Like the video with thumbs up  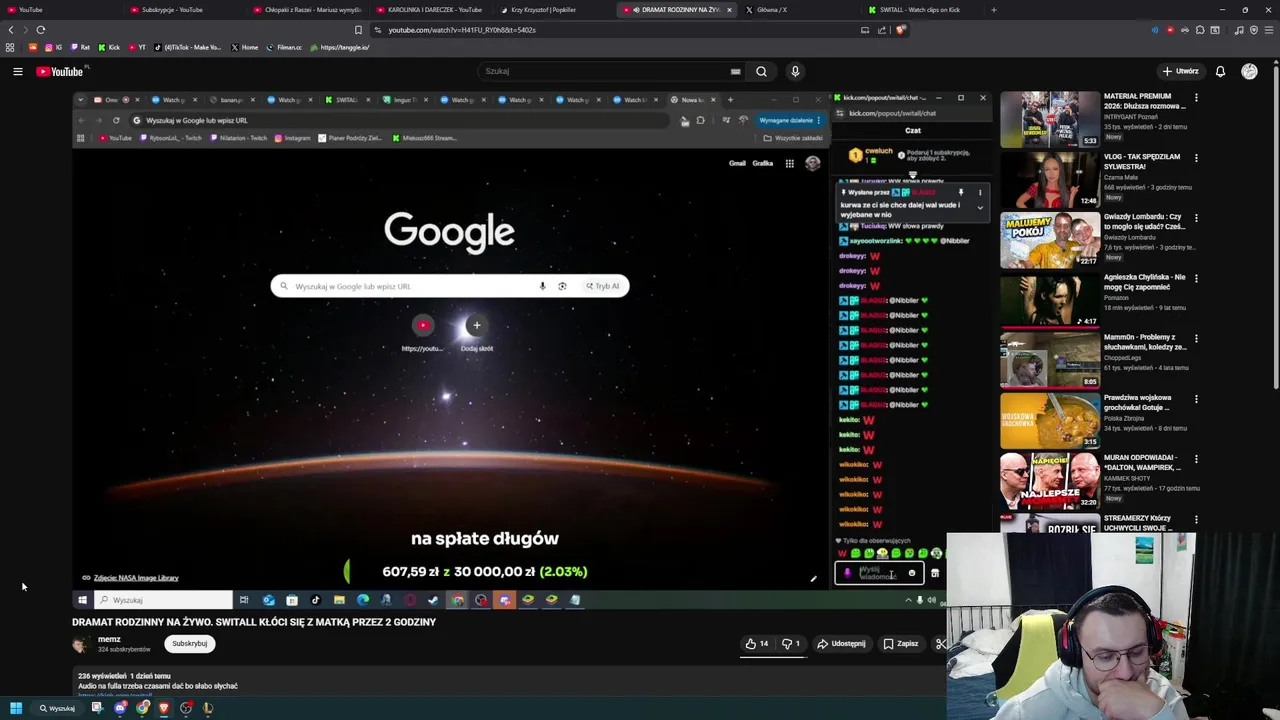pyautogui.click(x=757, y=644)
